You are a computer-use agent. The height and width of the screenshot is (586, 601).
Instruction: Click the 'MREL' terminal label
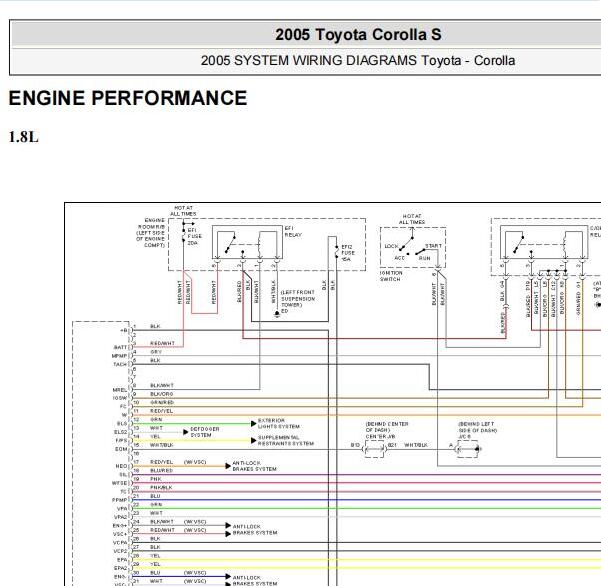pyautogui.click(x=120, y=390)
